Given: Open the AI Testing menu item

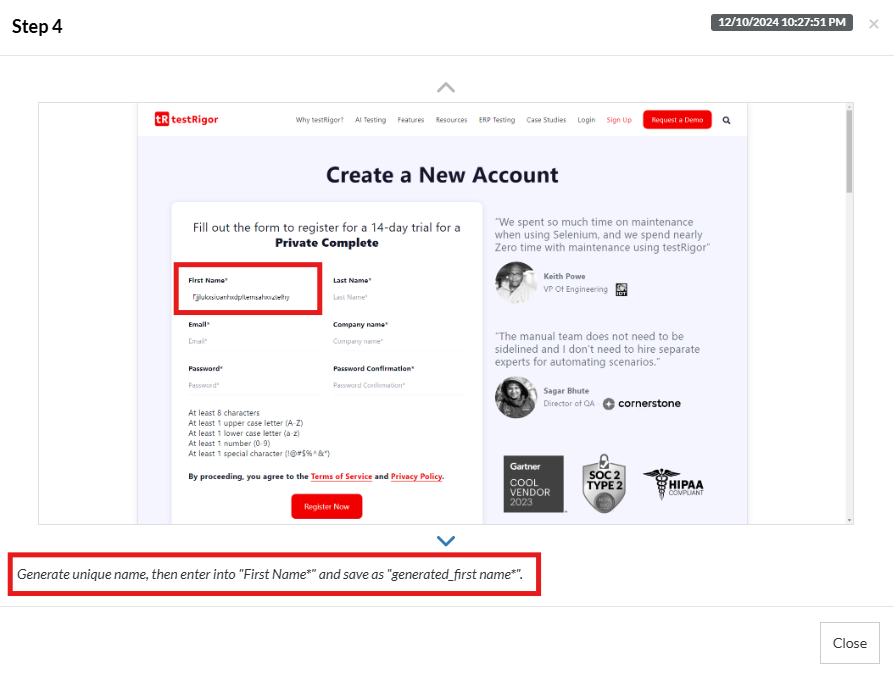Looking at the screenshot, I should [370, 120].
